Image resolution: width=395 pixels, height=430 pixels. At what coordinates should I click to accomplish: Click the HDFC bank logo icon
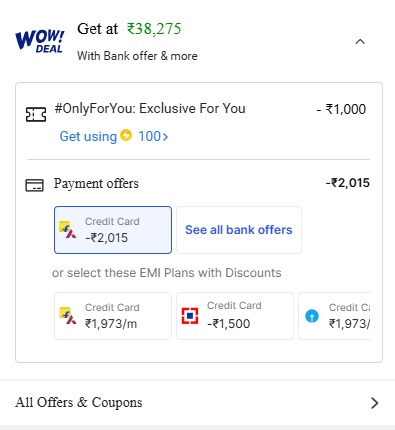click(190, 316)
